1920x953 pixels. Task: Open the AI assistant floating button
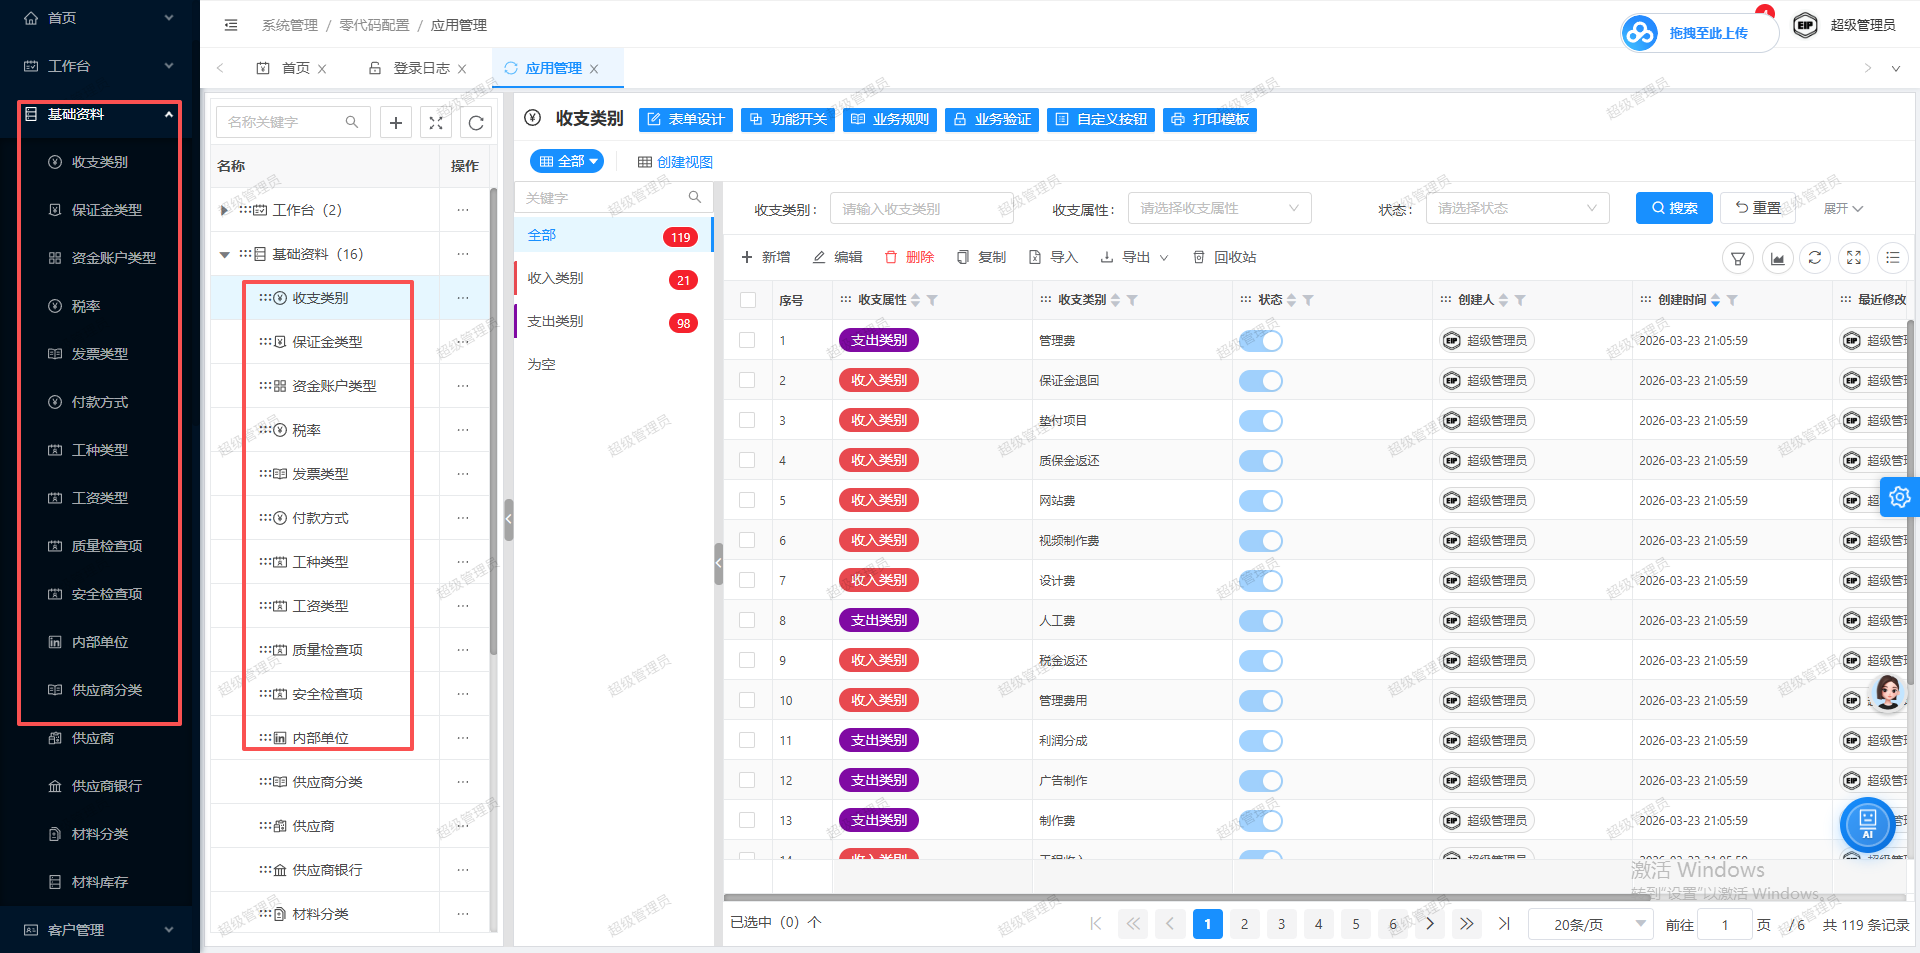click(1867, 824)
